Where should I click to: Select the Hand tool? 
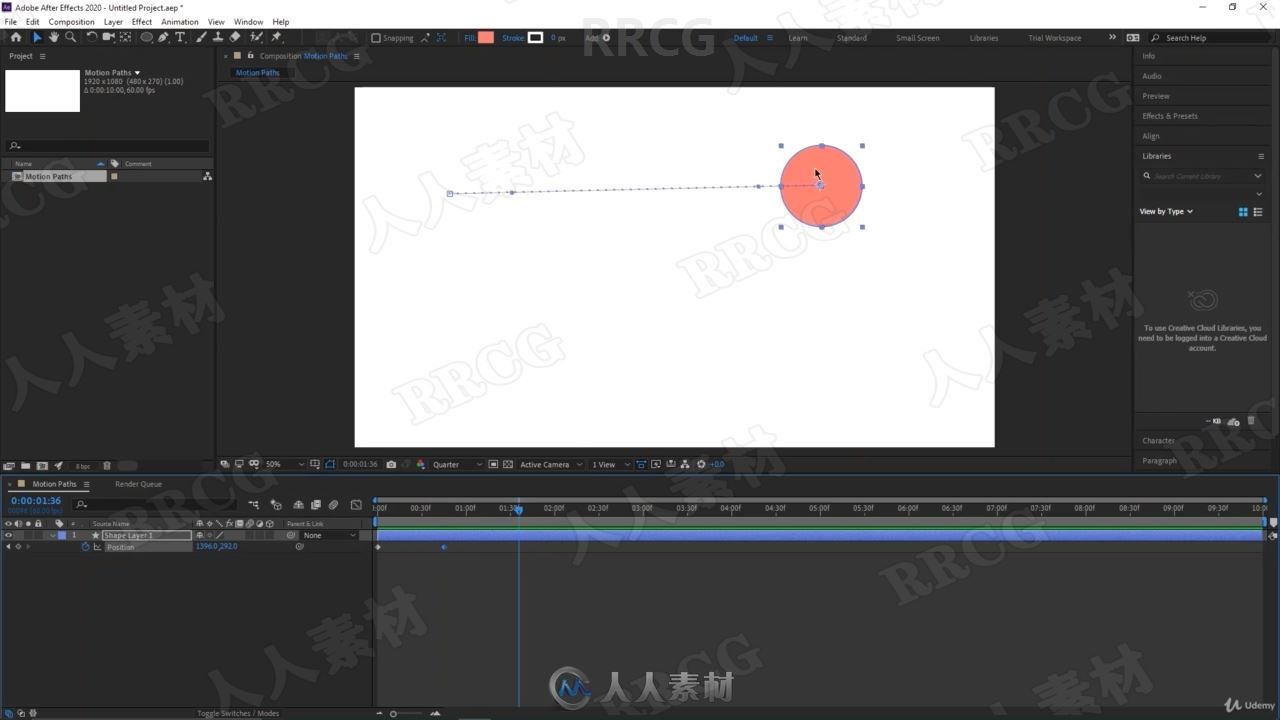(x=54, y=37)
